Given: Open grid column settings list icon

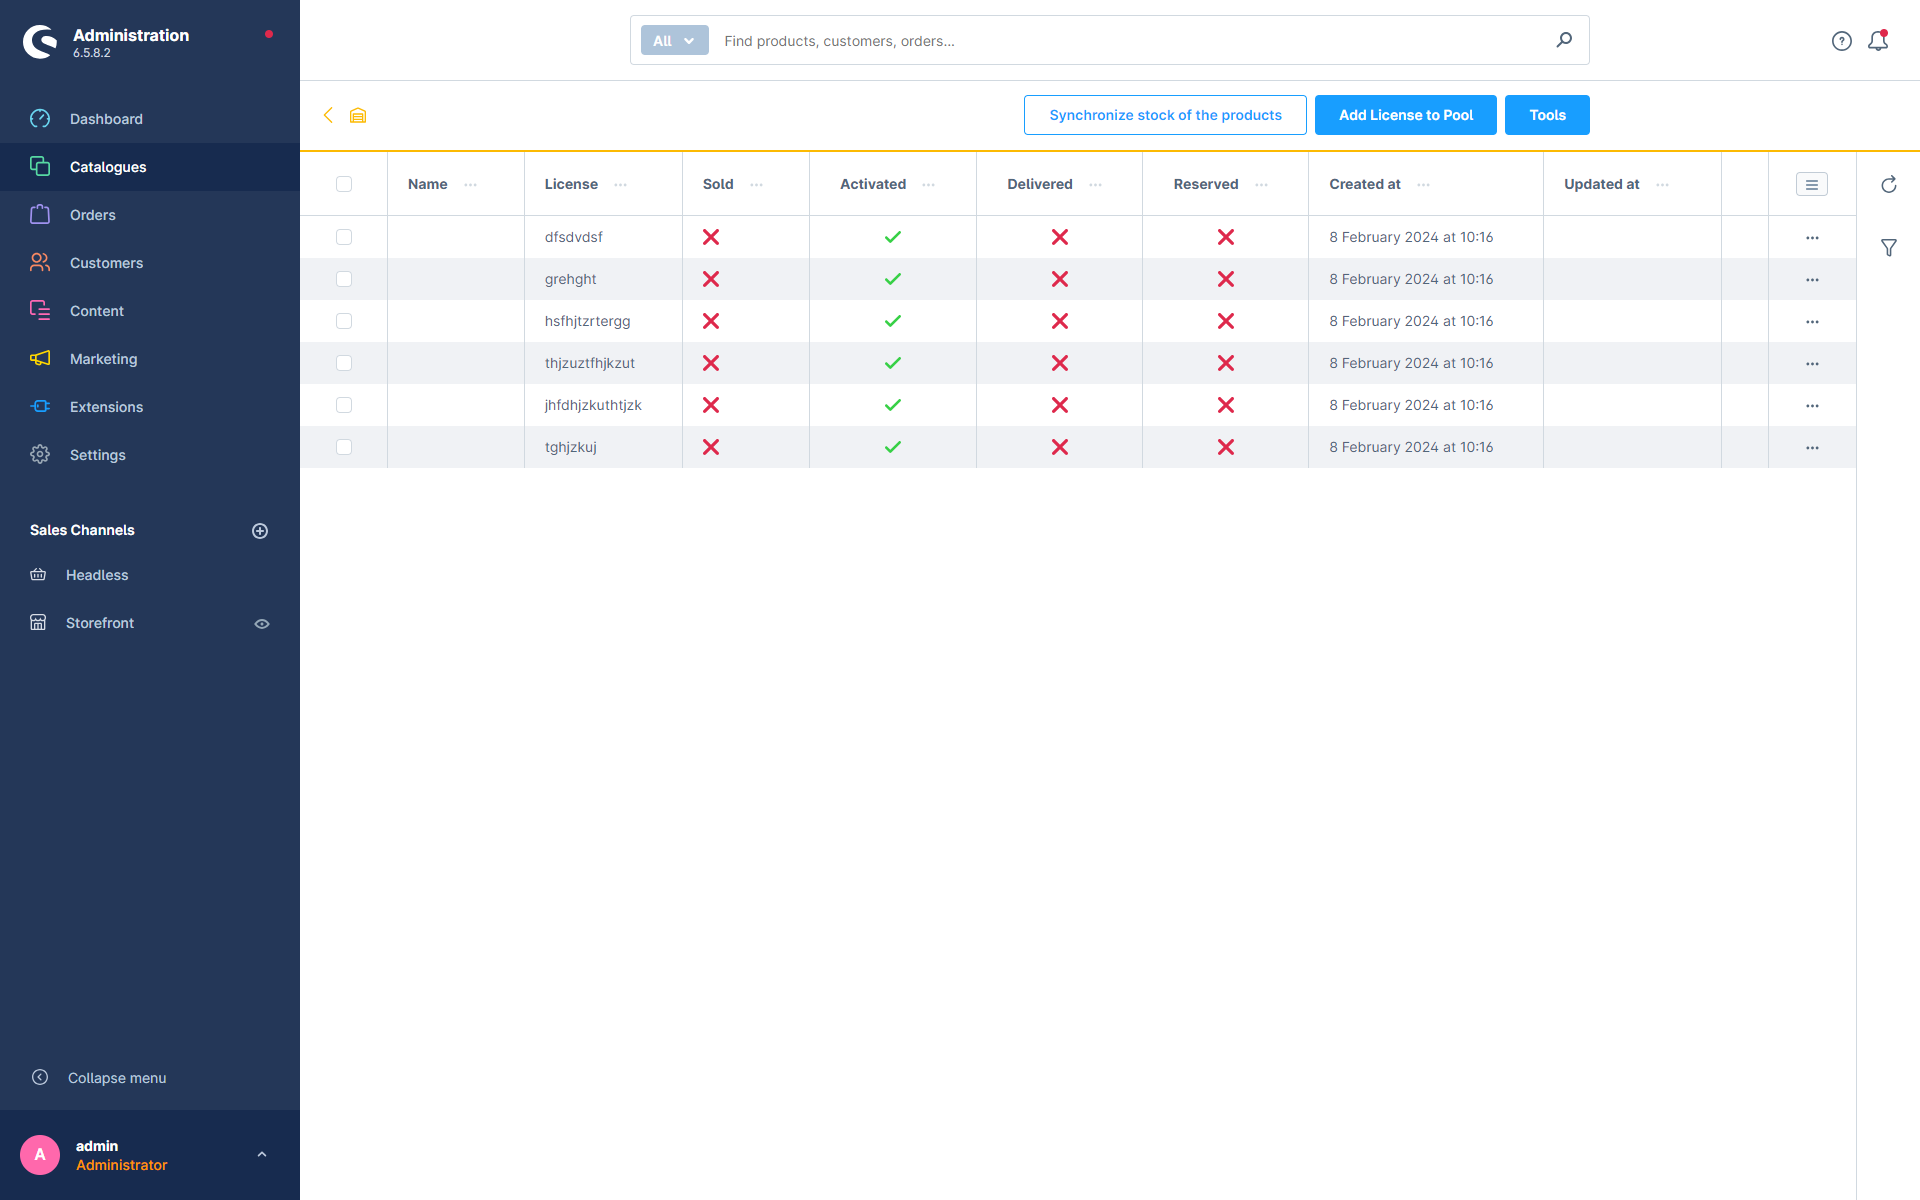Looking at the screenshot, I should point(1812,185).
